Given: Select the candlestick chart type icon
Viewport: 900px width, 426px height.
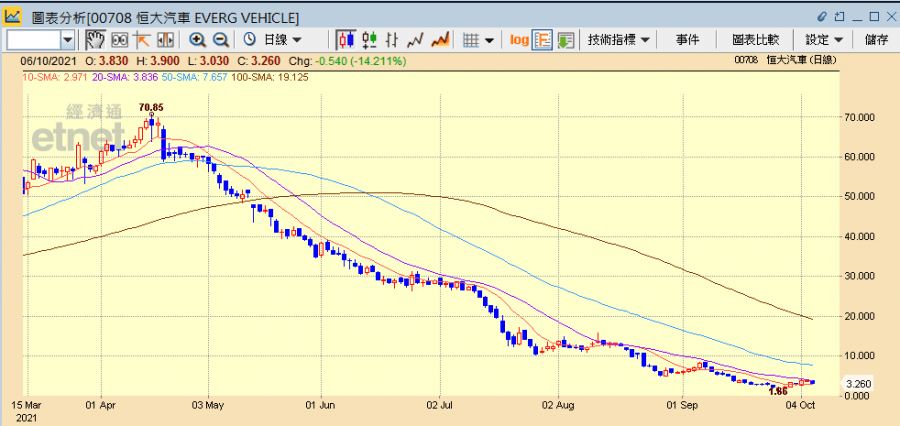Looking at the screenshot, I should pos(346,39).
